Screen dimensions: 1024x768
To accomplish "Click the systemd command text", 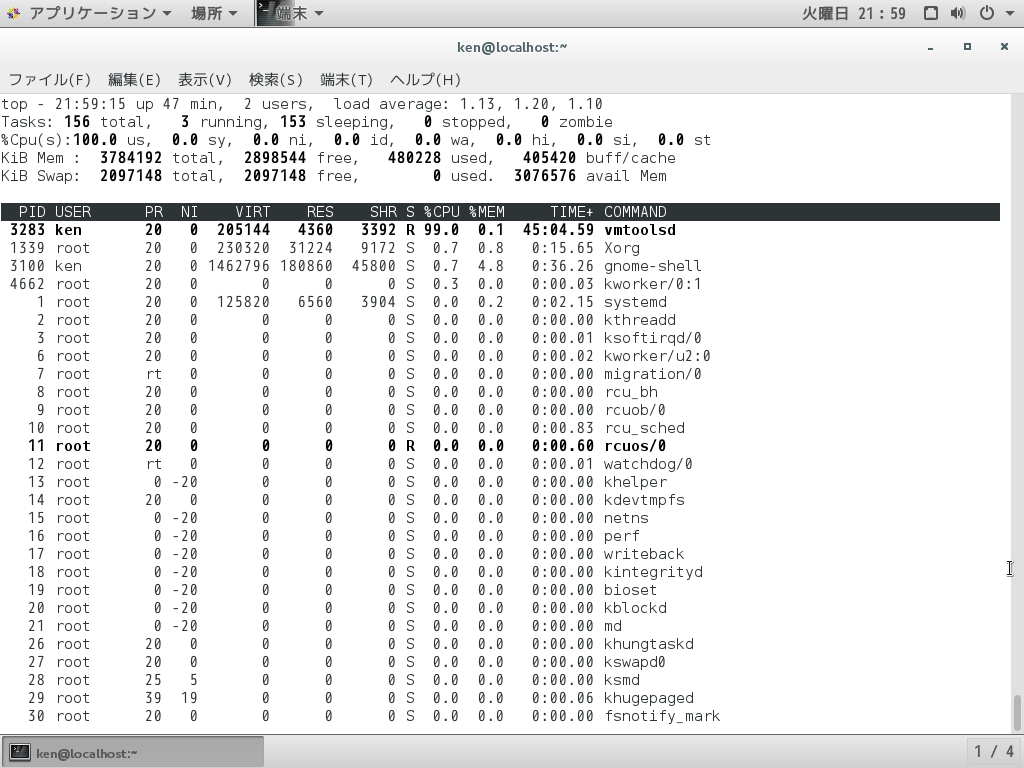I will [x=635, y=302].
